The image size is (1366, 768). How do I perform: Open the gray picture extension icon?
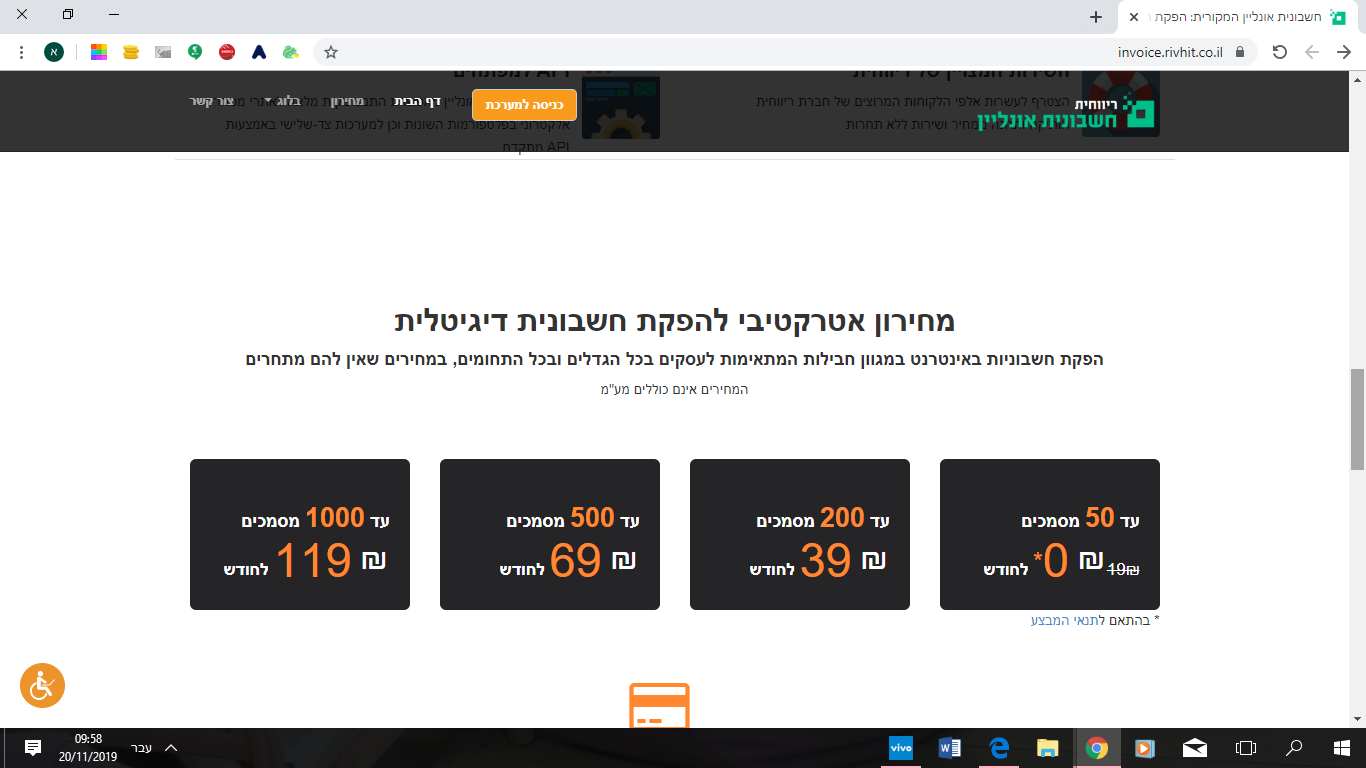pos(163,52)
